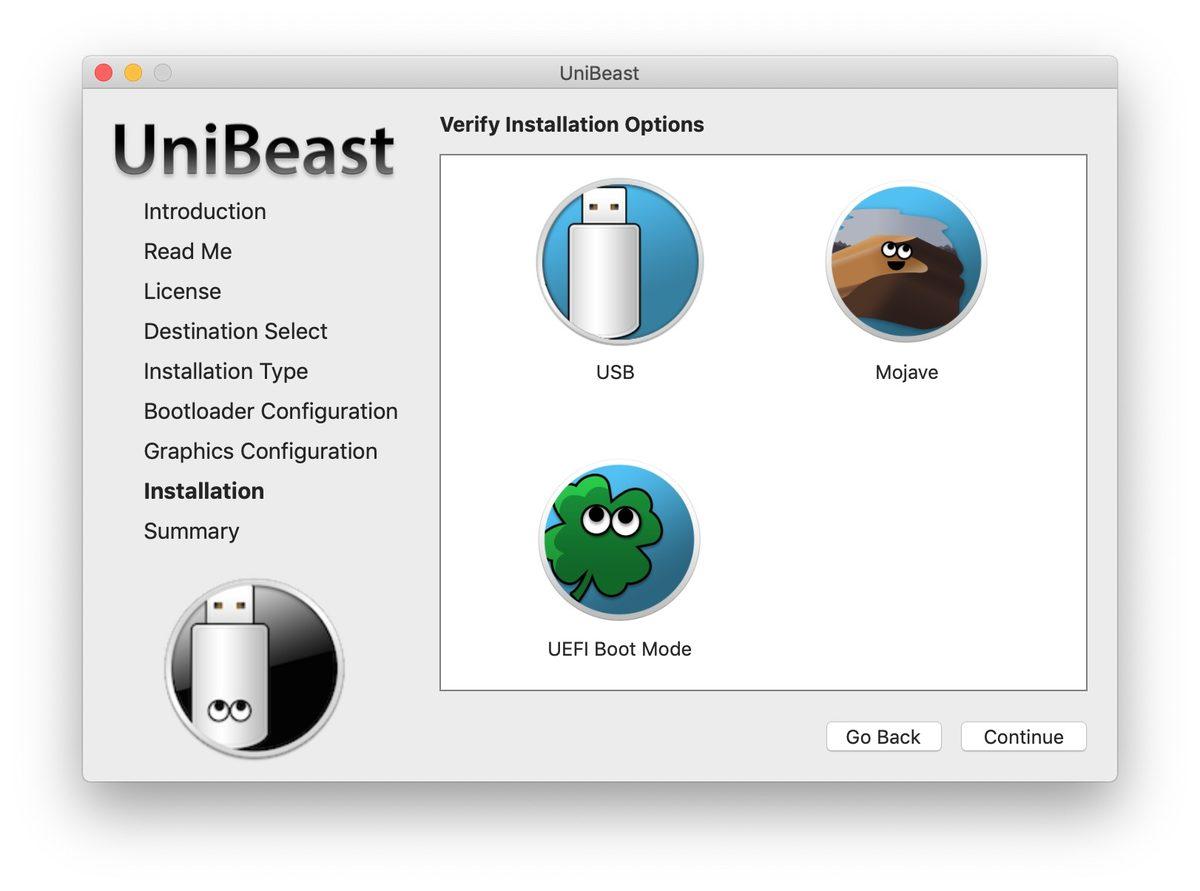Open the Graphics Configuration step
1200x891 pixels.
[261, 452]
